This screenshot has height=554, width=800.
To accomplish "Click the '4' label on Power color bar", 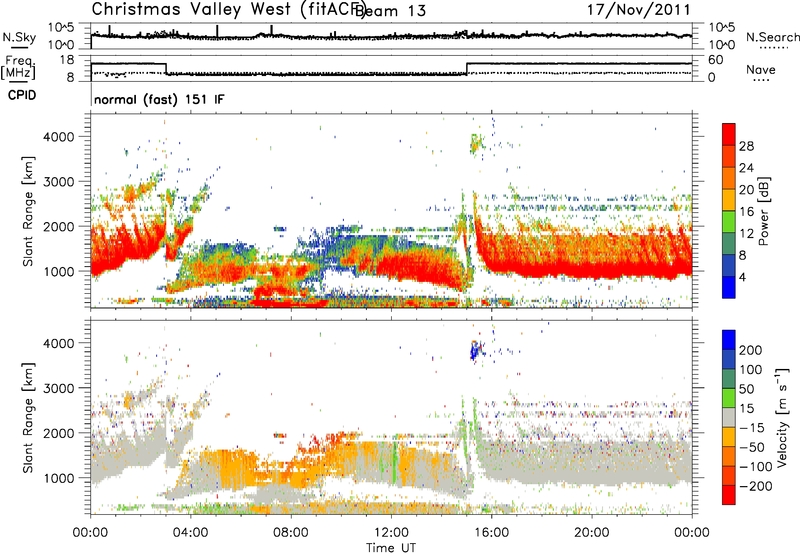I will pyautogui.click(x=742, y=277).
